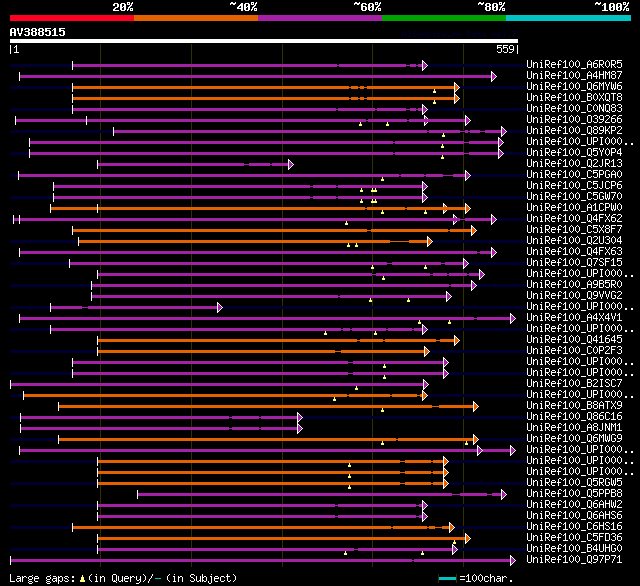The image size is (640, 586).
Task: Click the UniRef100_Q6MWG9 label
Action: [x=574, y=439]
